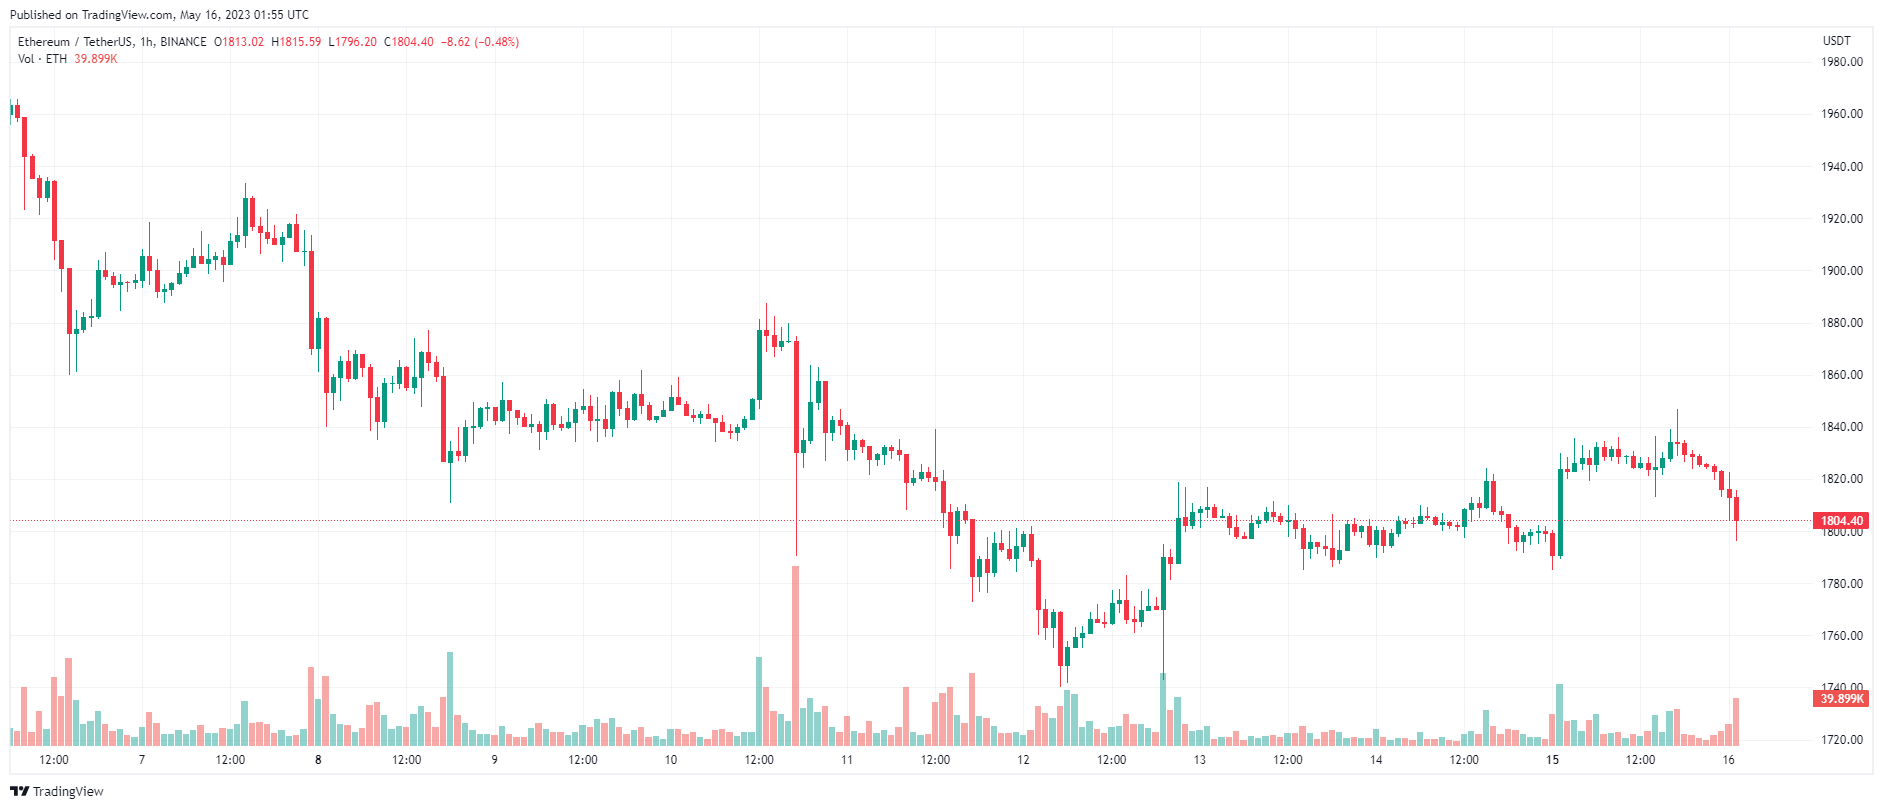Click the open value O1813.02
The image size is (1883, 809).
click(239, 42)
